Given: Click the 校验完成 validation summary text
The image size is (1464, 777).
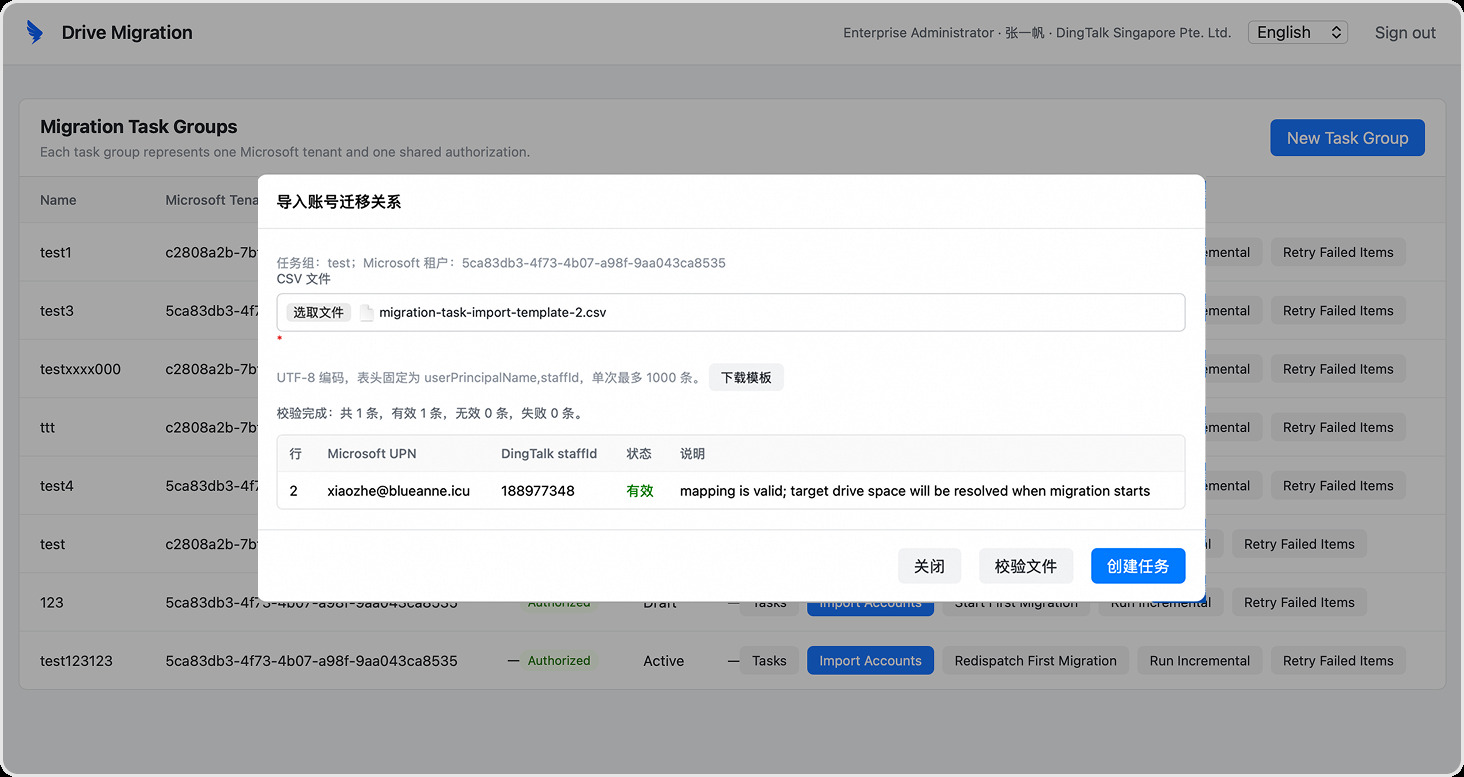Looking at the screenshot, I should tap(431, 413).
